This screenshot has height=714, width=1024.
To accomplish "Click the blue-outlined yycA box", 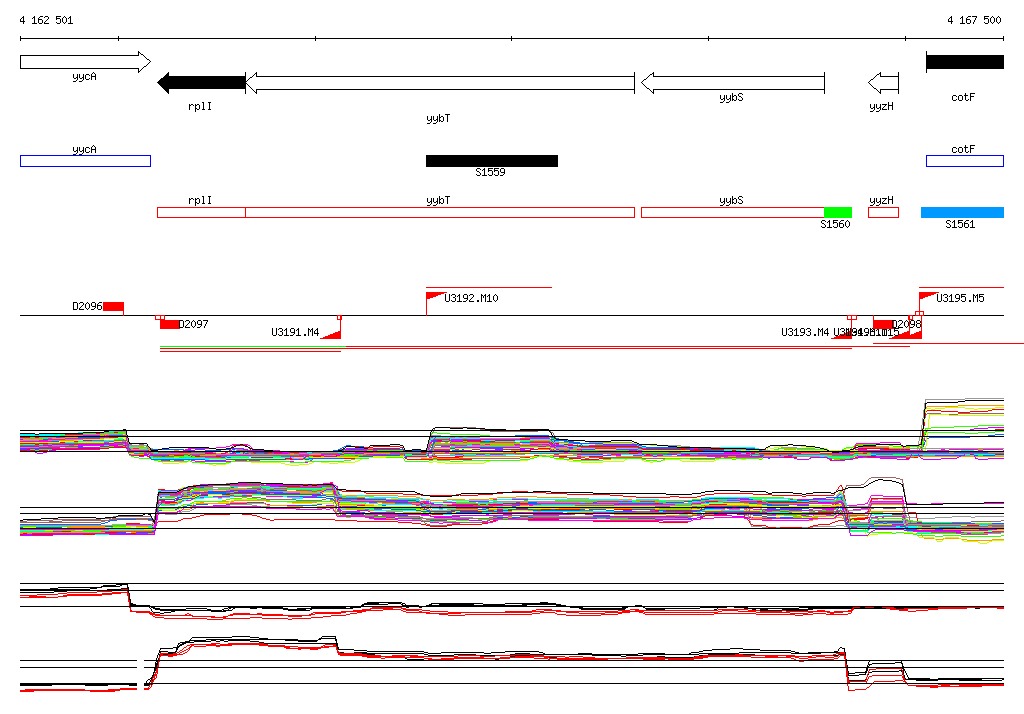I will 86,161.
